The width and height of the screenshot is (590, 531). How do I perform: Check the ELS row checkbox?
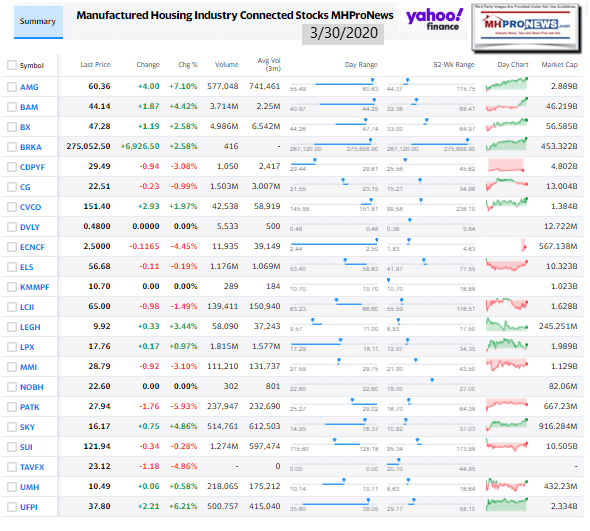tap(12, 267)
